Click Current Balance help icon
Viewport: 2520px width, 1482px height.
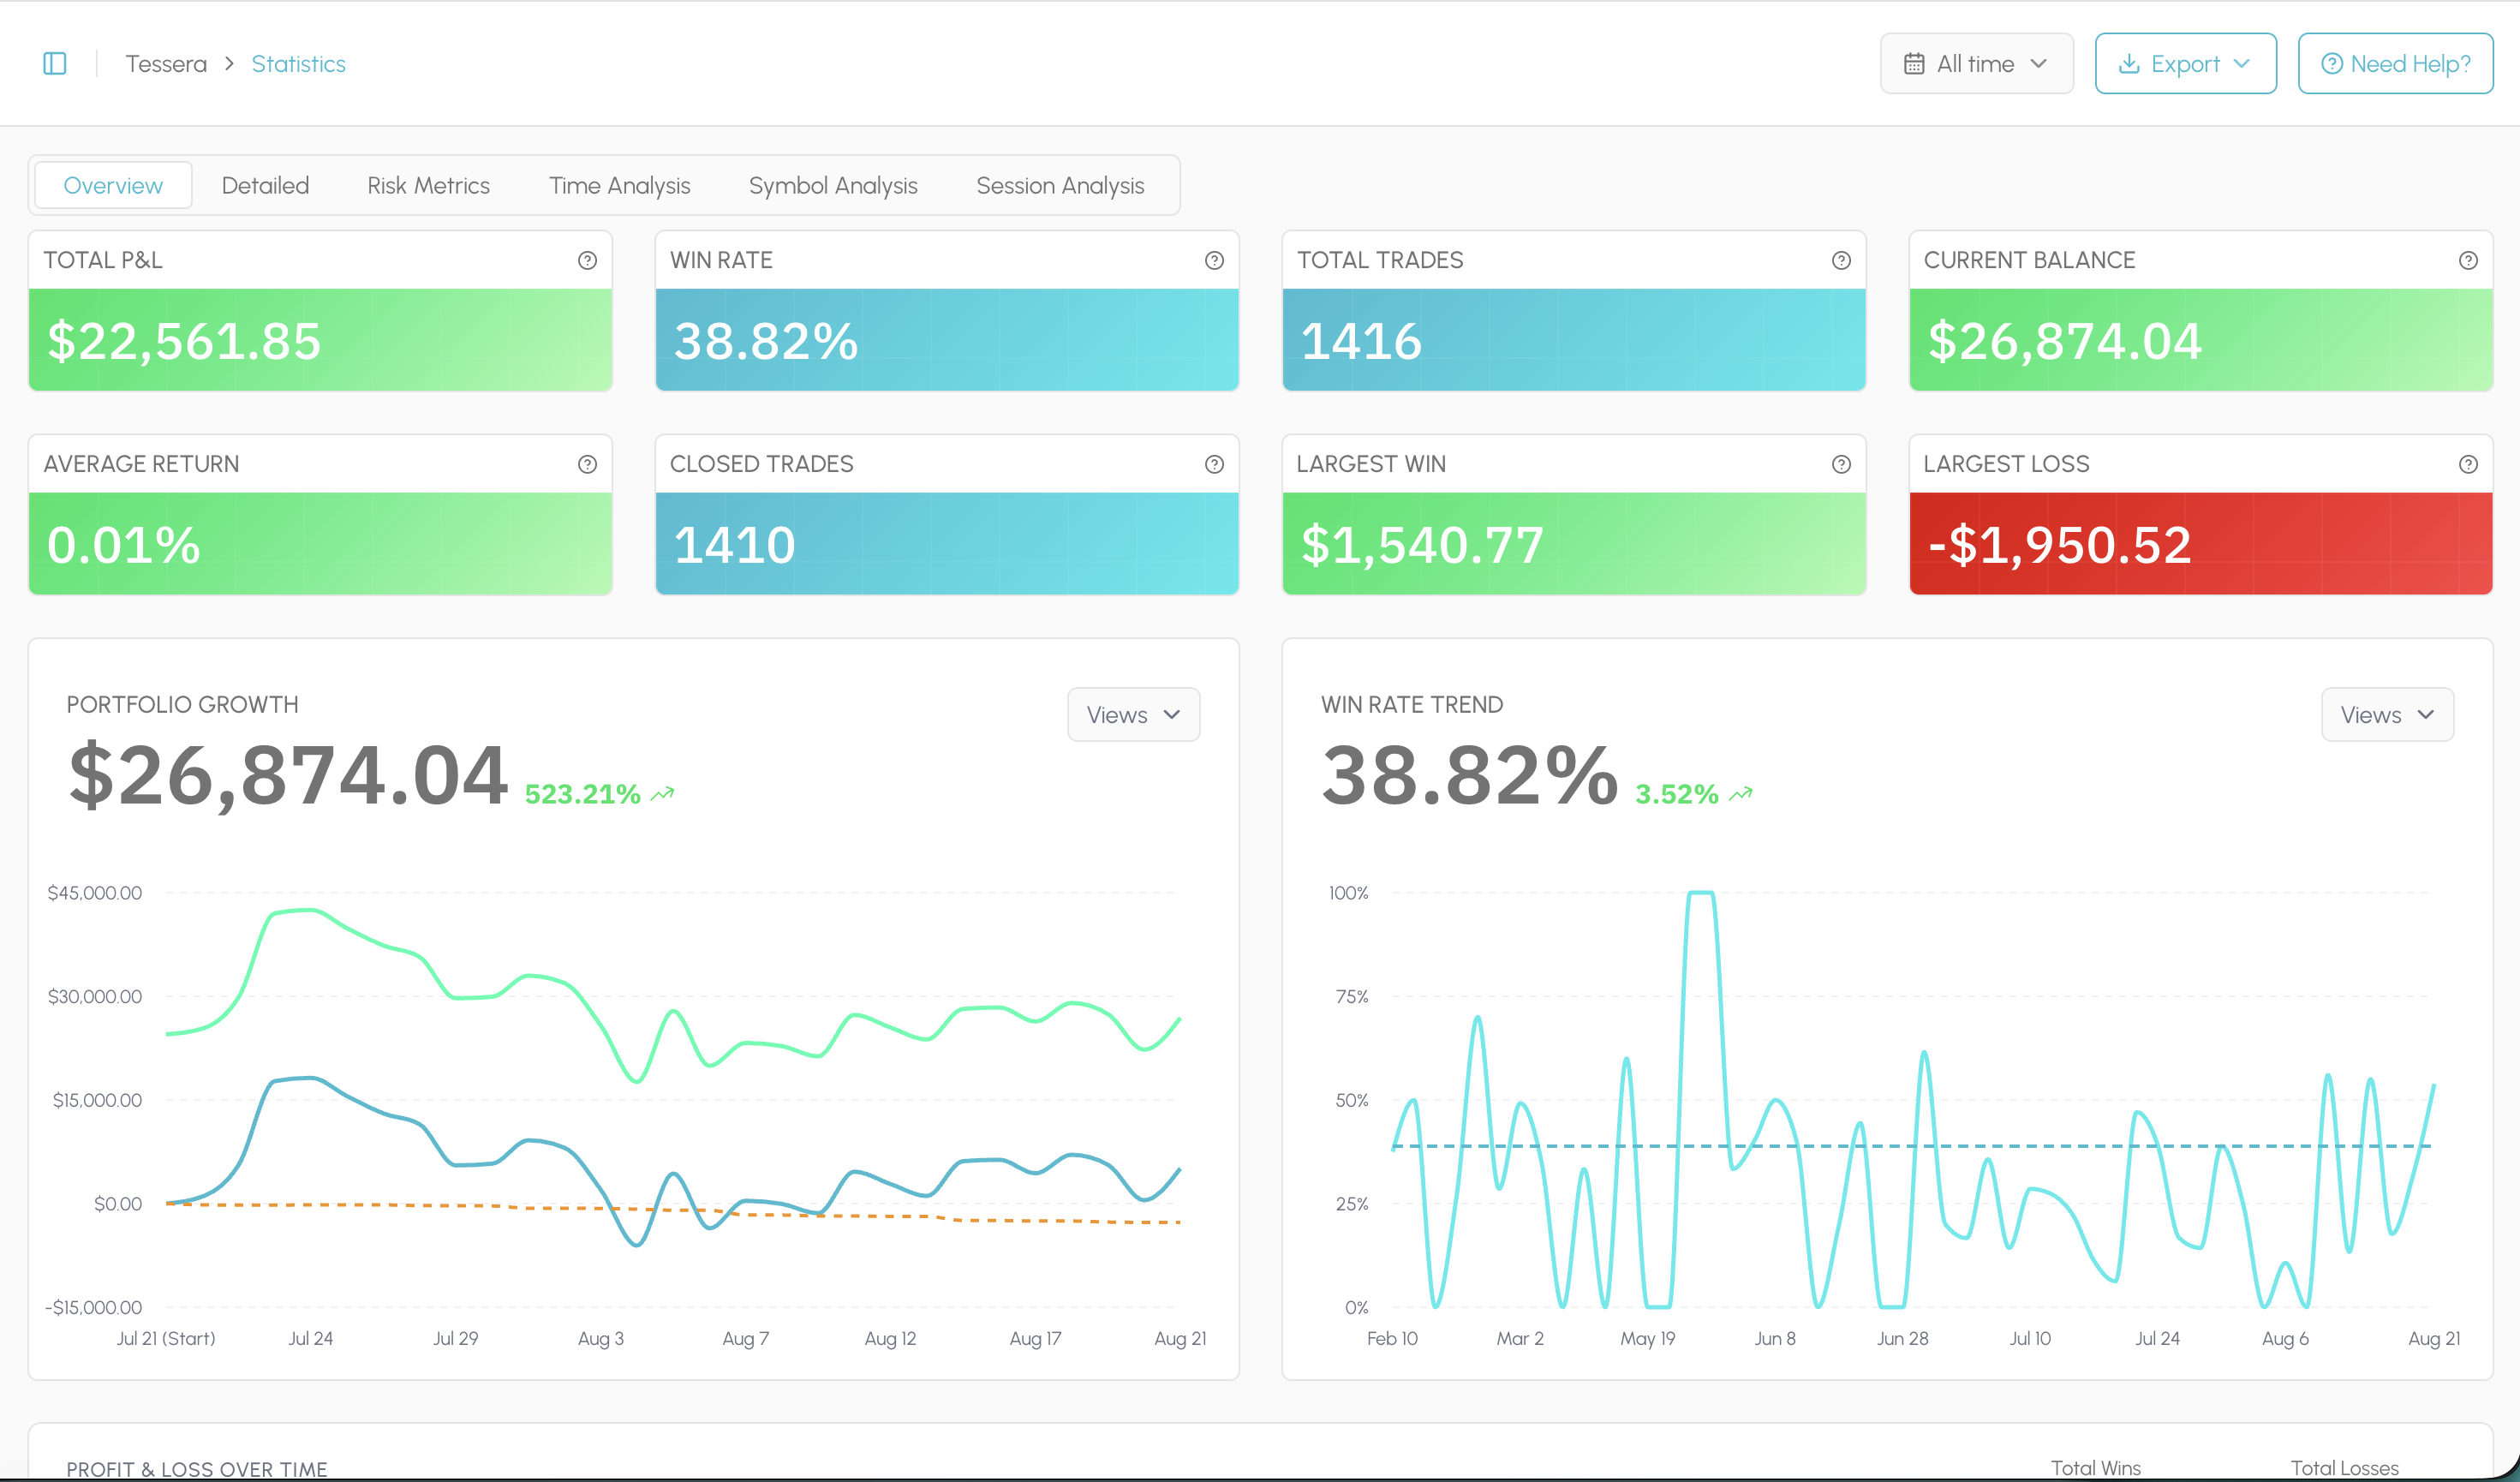click(x=2468, y=260)
